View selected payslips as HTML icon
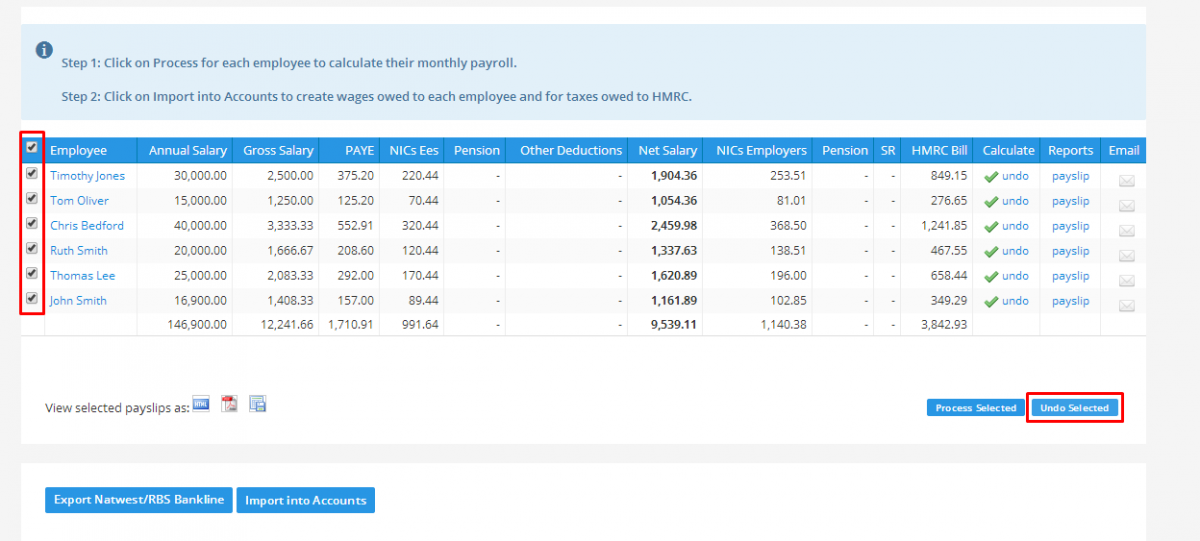 (x=201, y=404)
